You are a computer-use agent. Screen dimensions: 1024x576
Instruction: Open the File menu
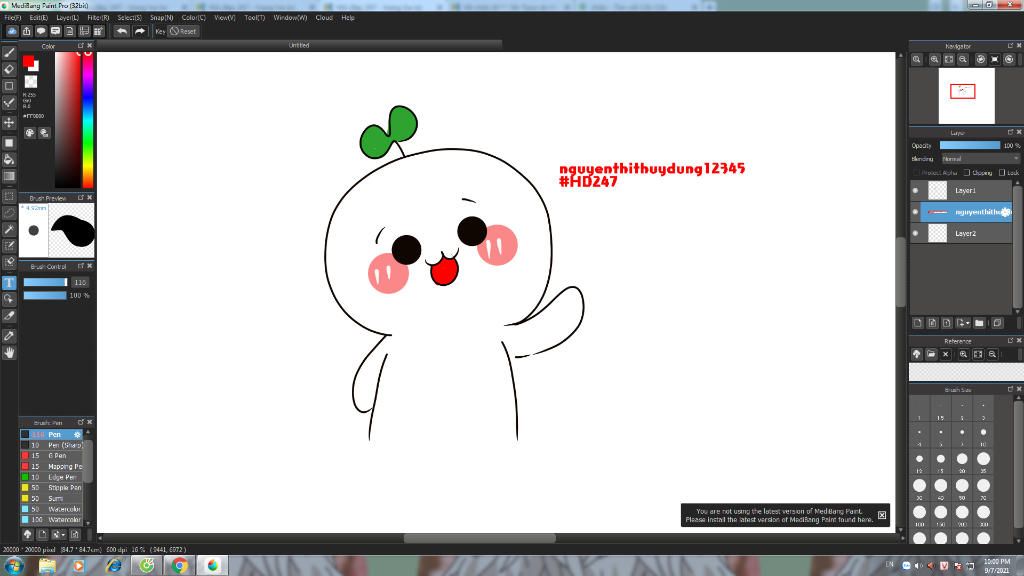coord(13,18)
